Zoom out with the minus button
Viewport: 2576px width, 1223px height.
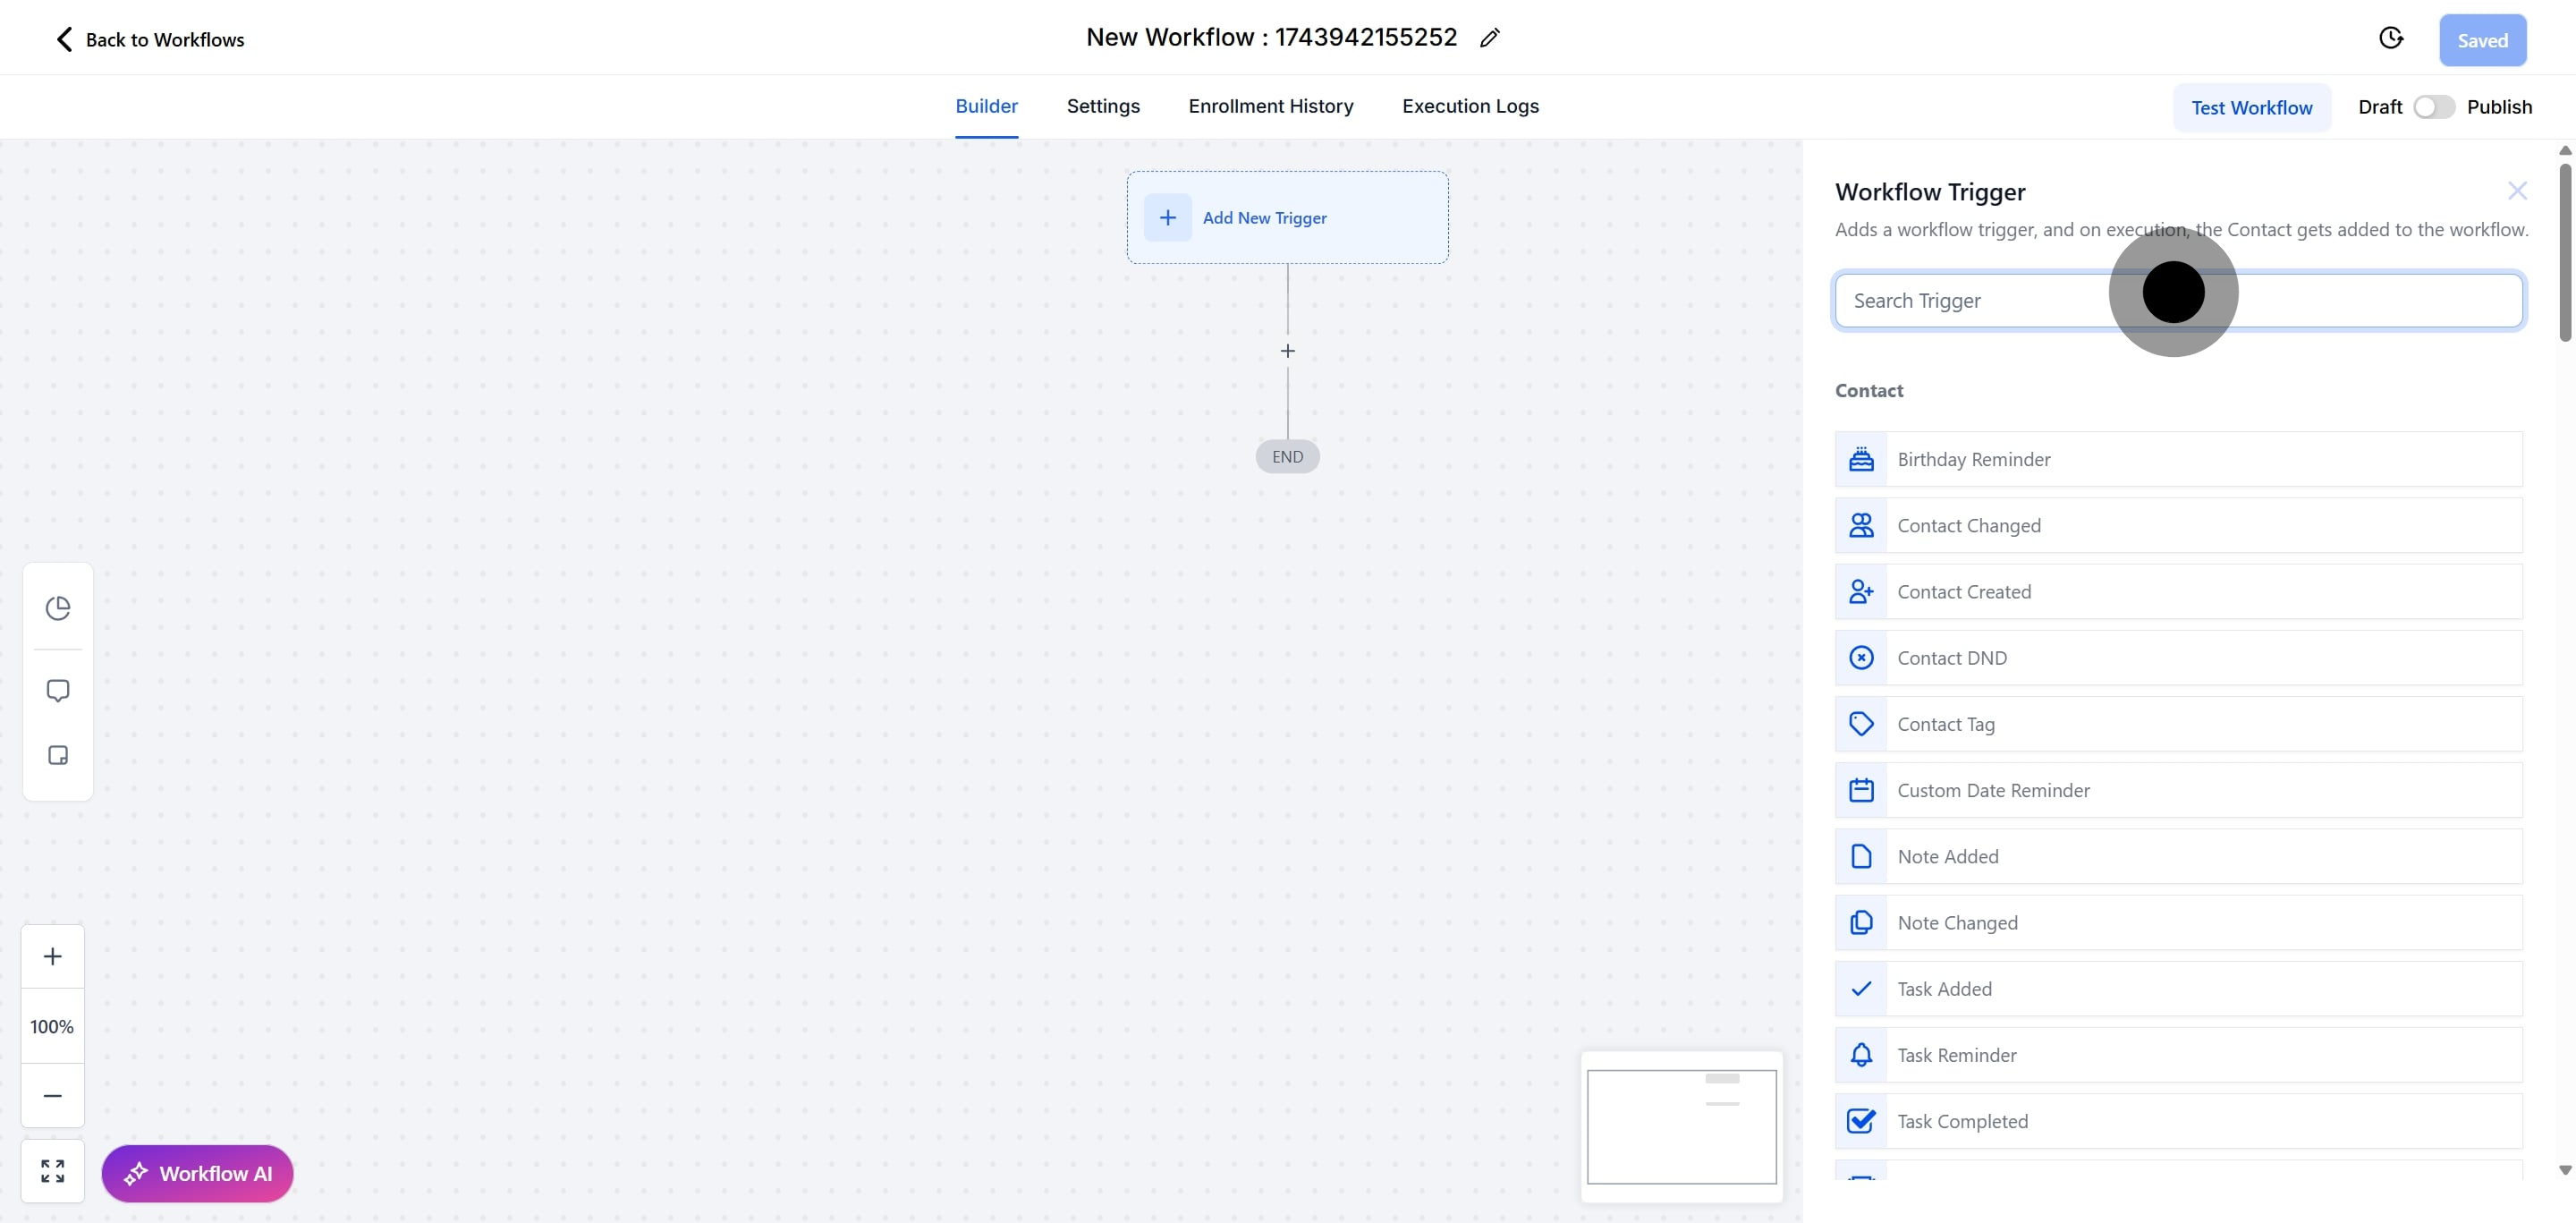(53, 1096)
